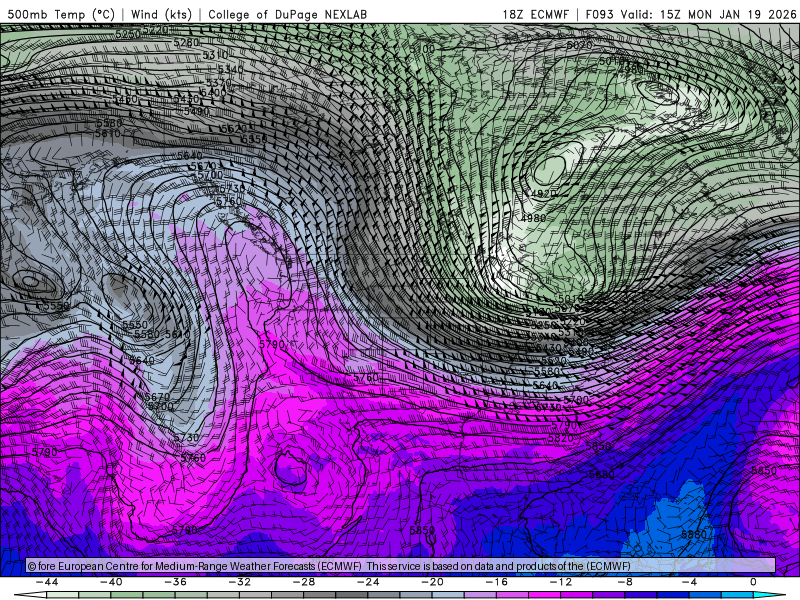Click the "-20" color scale label
This screenshot has width=800, height=600.
point(433,582)
